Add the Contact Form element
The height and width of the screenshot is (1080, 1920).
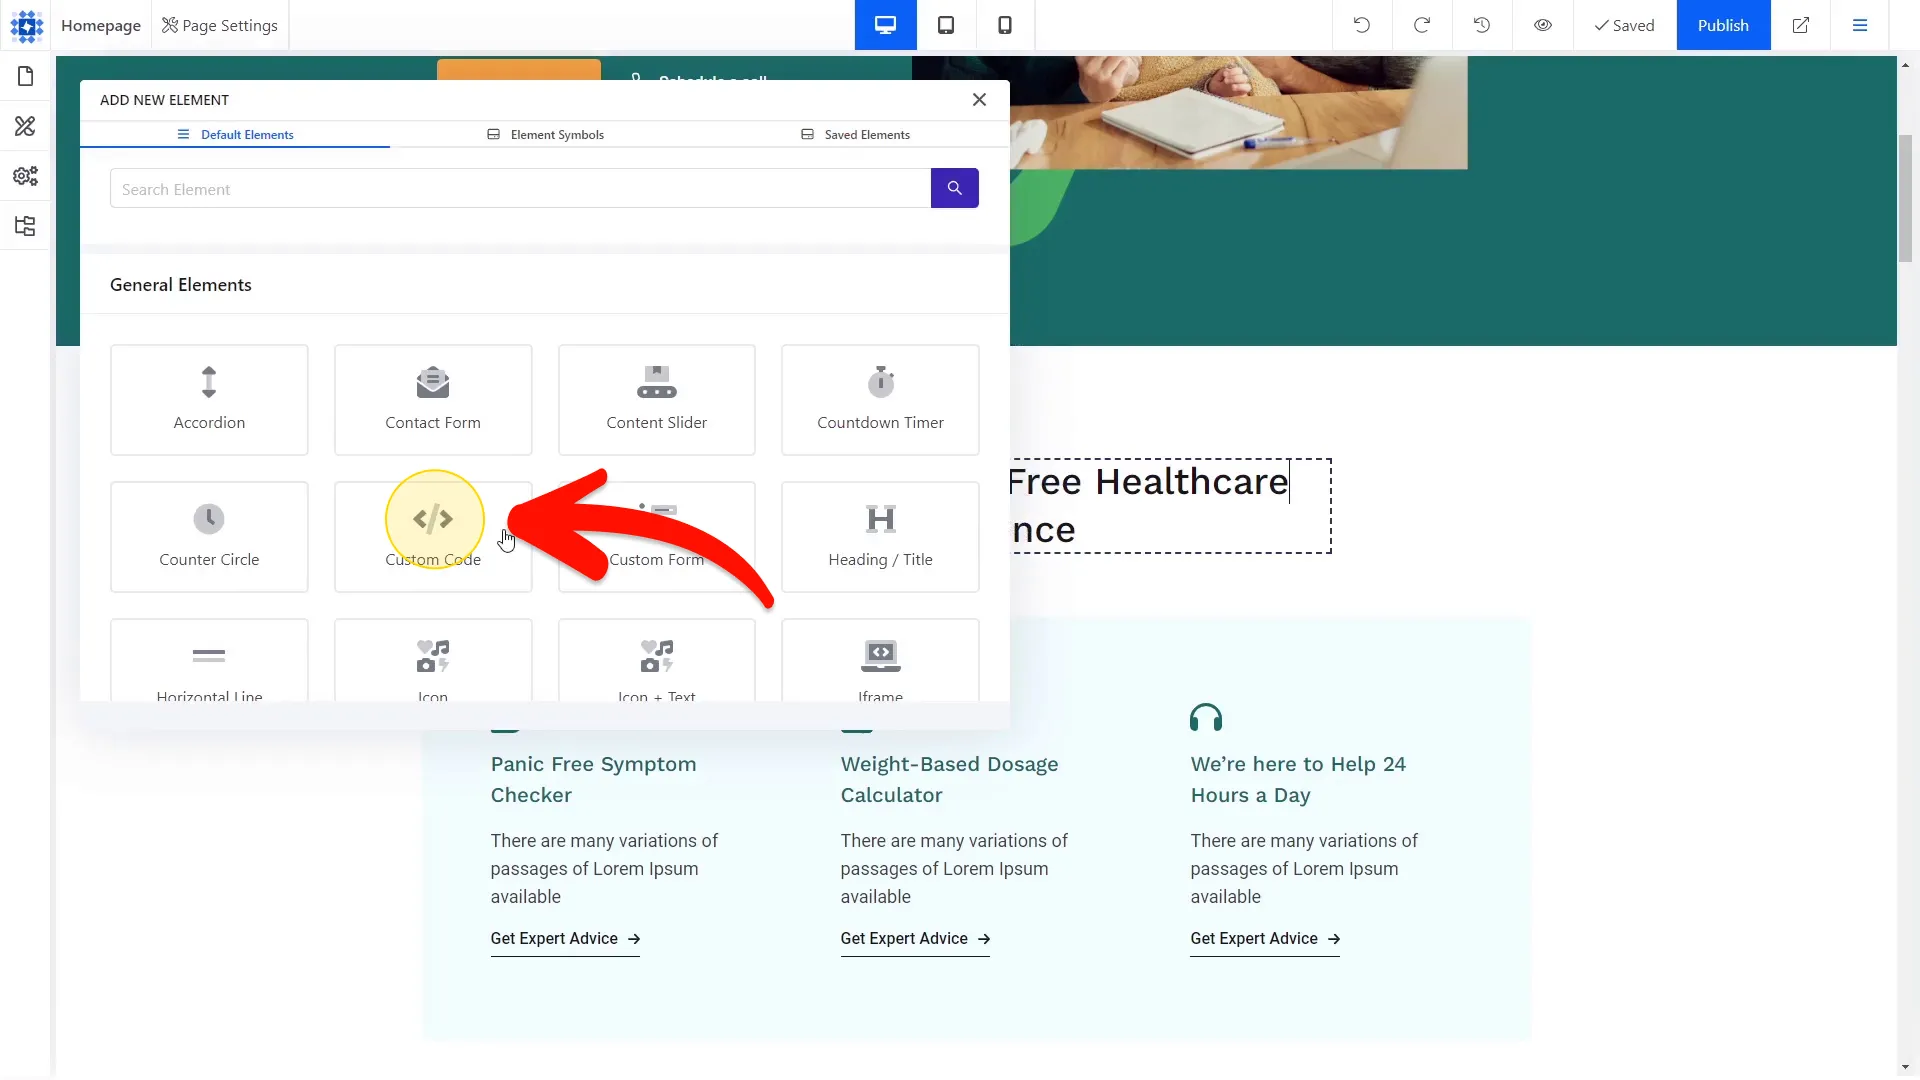pos(433,400)
